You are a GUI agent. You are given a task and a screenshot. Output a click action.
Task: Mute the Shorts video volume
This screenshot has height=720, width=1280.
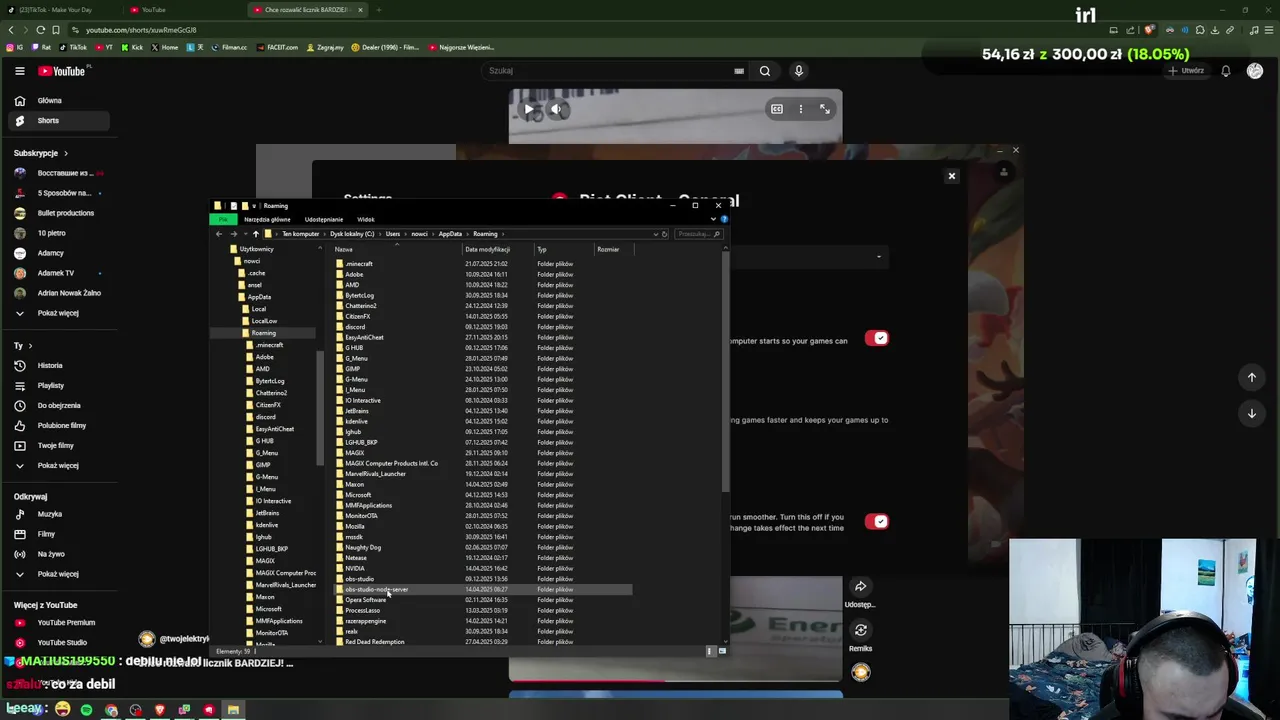558,109
